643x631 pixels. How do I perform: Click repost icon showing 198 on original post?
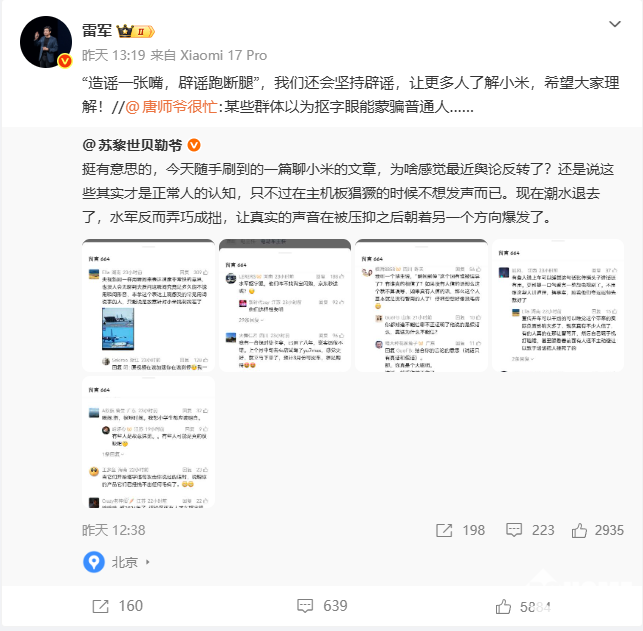444,530
